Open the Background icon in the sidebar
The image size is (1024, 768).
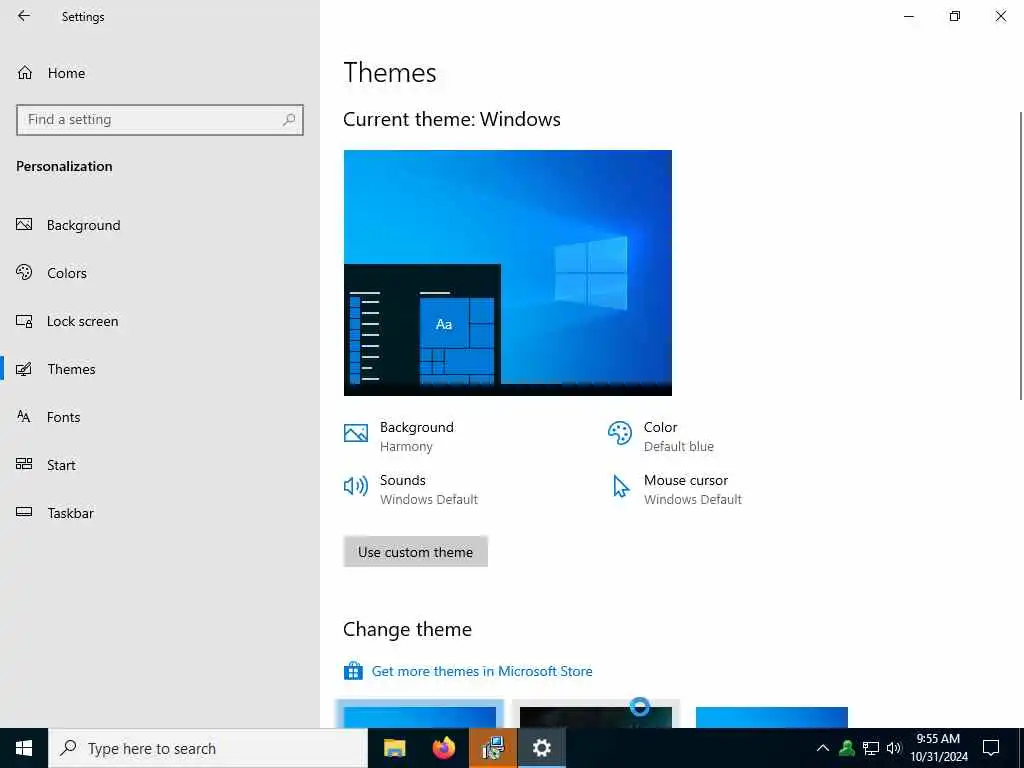click(24, 225)
